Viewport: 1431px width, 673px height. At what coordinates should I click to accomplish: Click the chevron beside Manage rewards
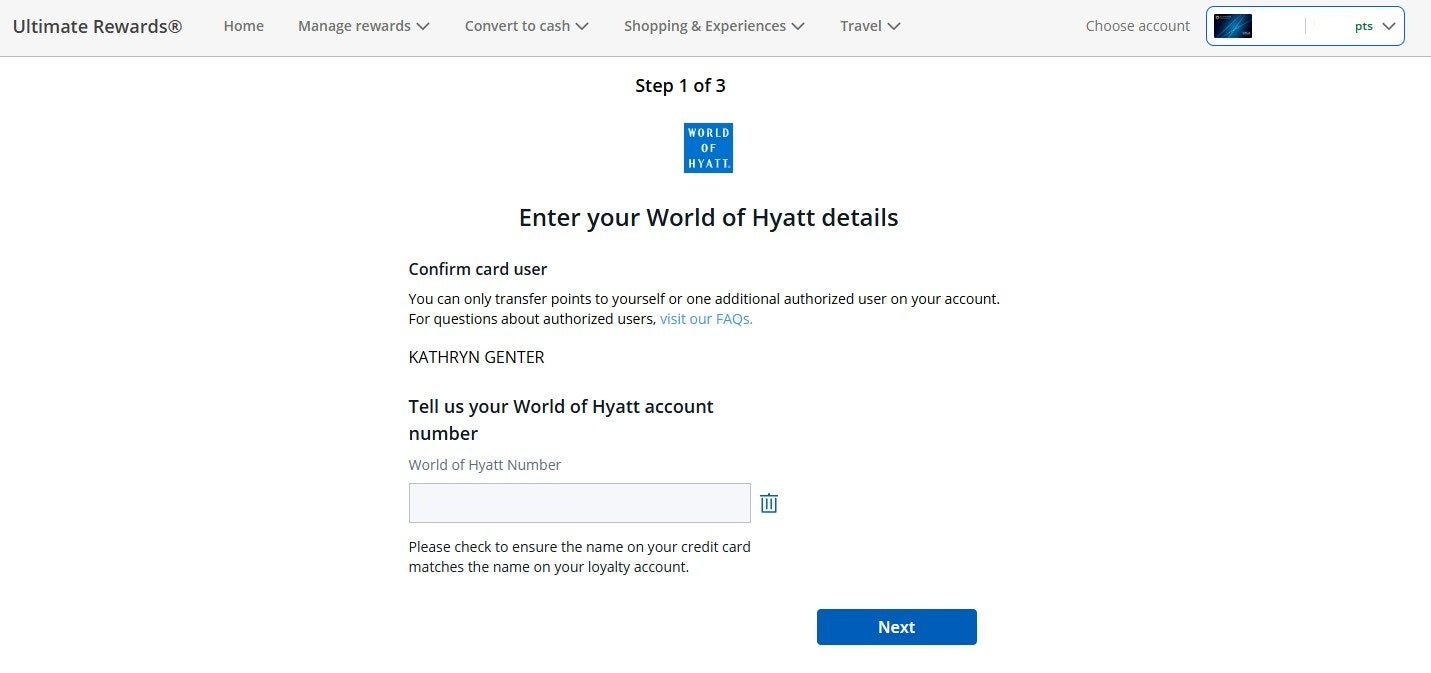tap(424, 26)
